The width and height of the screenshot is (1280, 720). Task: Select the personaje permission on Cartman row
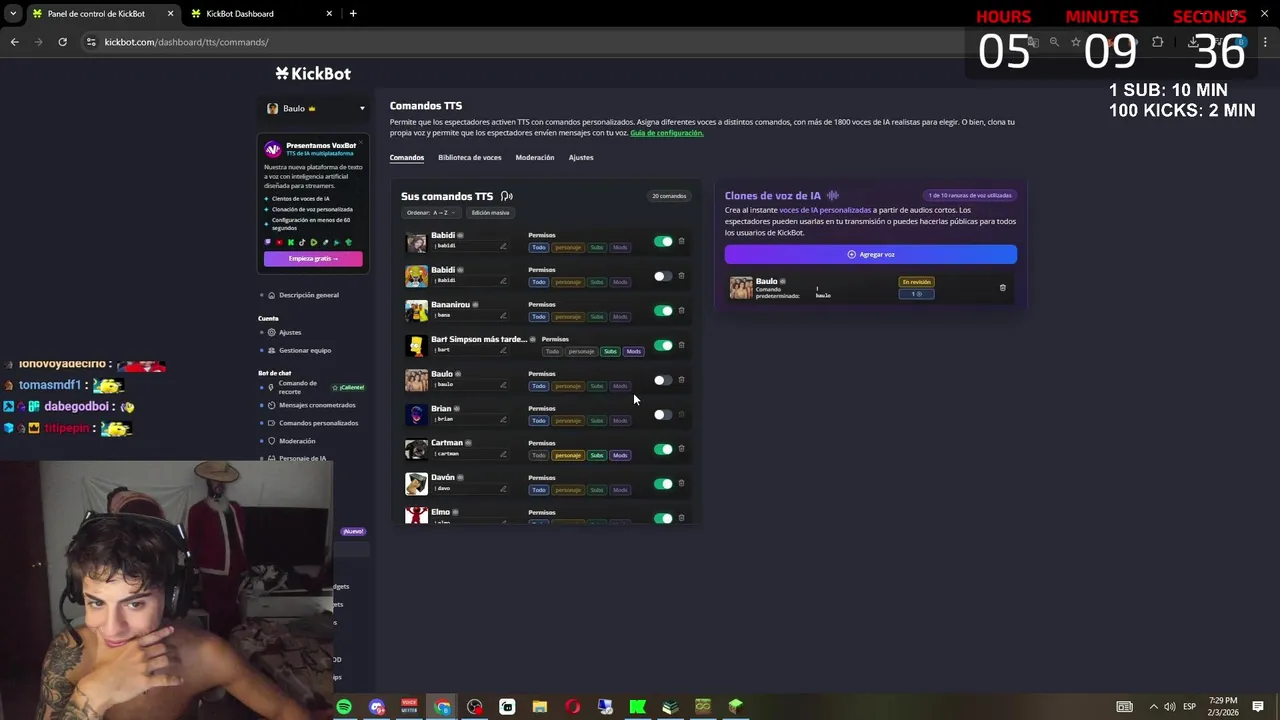(568, 455)
